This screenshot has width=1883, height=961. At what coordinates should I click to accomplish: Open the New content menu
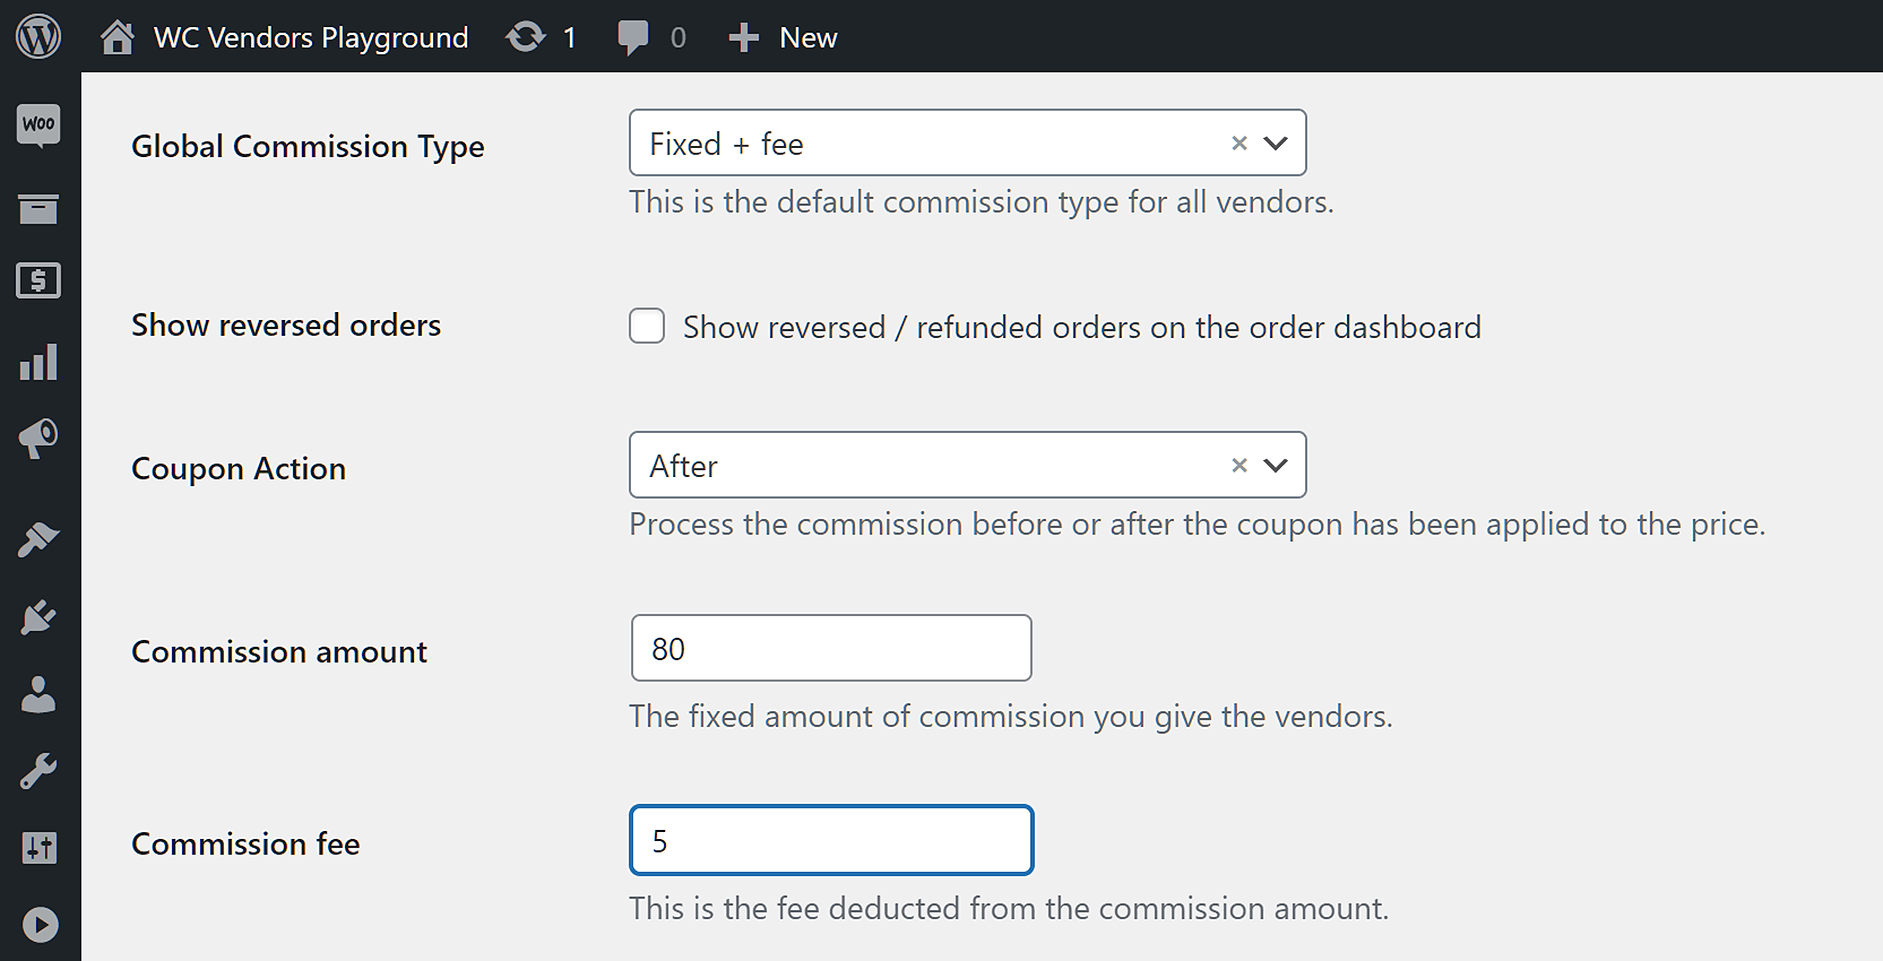(x=784, y=38)
